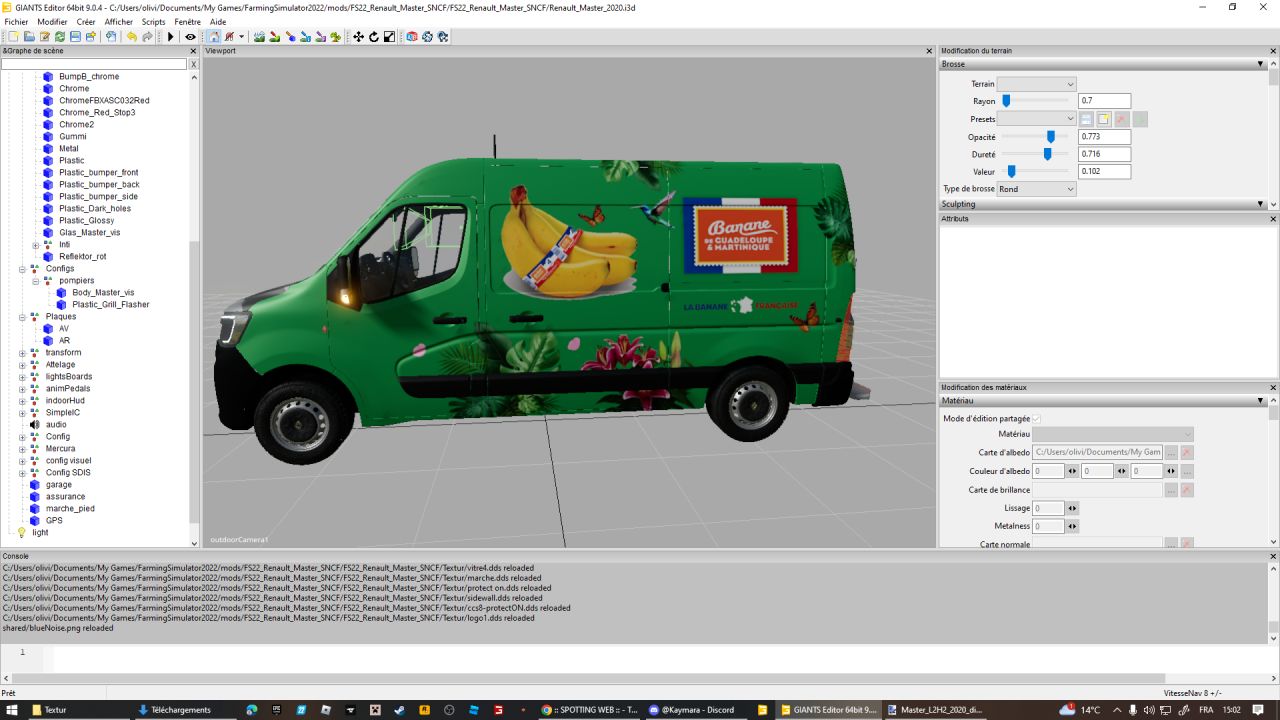Open the Créer menu
Viewport: 1280px width, 720px height.
[x=86, y=21]
